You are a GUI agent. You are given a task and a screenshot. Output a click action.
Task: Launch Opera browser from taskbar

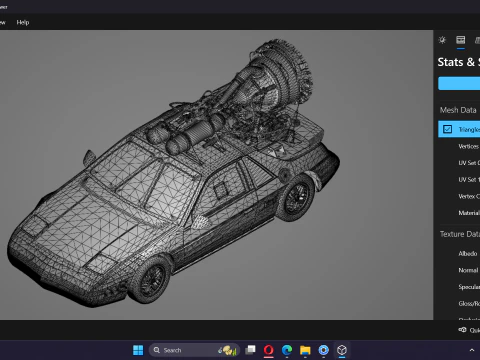pyautogui.click(x=269, y=350)
